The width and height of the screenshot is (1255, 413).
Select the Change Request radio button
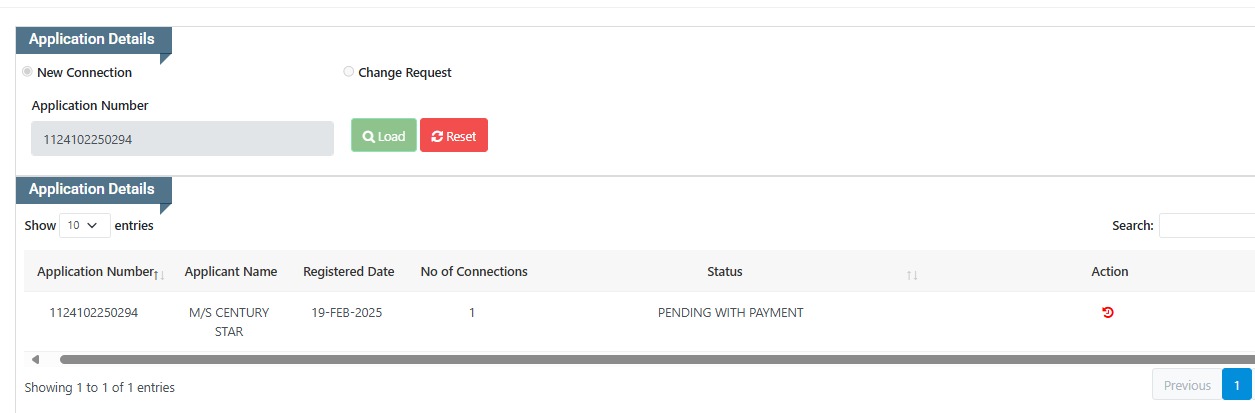(348, 72)
